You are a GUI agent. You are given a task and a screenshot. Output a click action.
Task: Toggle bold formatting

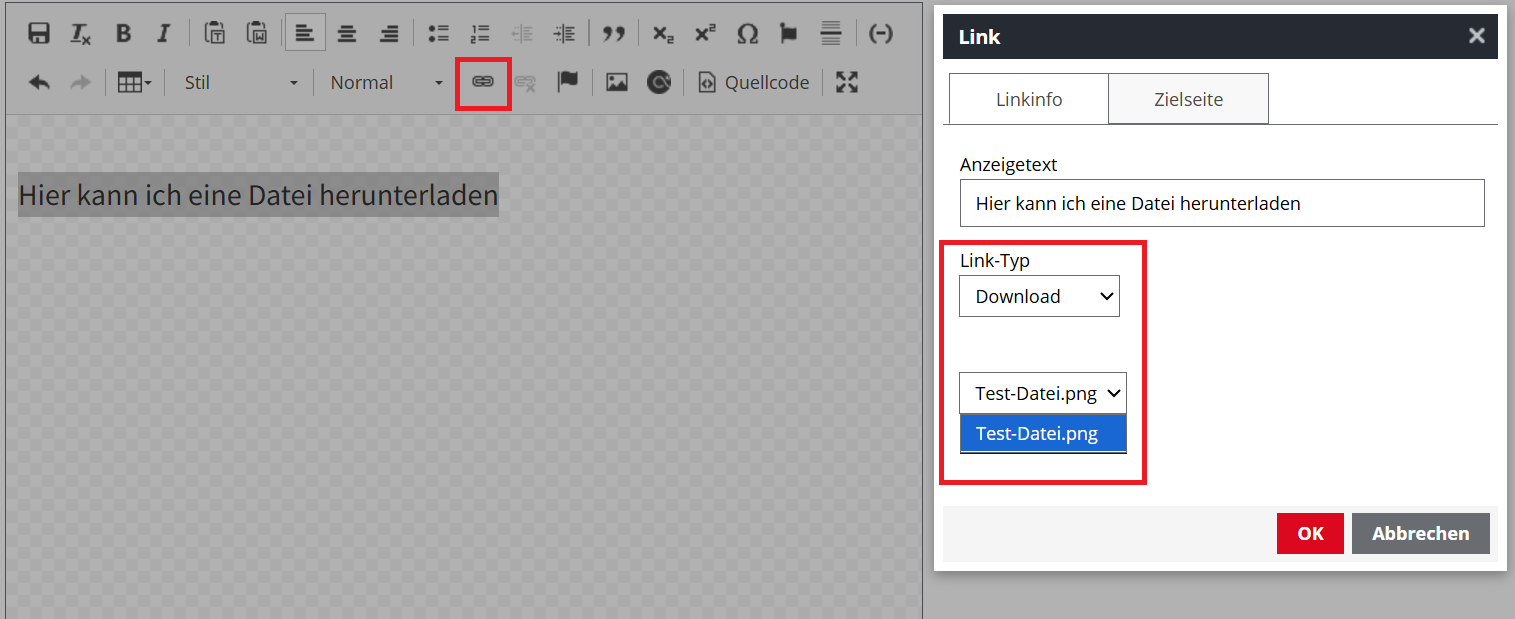pos(123,33)
